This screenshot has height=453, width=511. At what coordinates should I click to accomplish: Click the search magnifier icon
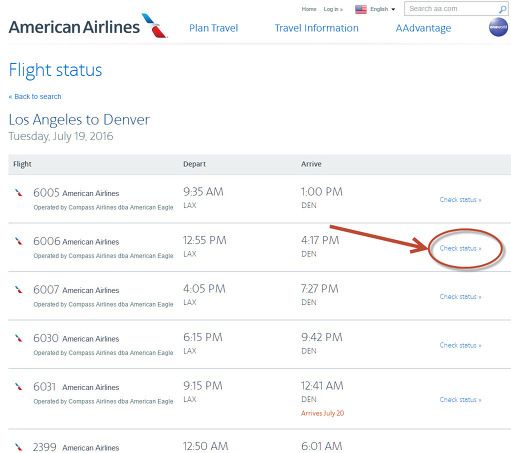coord(502,9)
